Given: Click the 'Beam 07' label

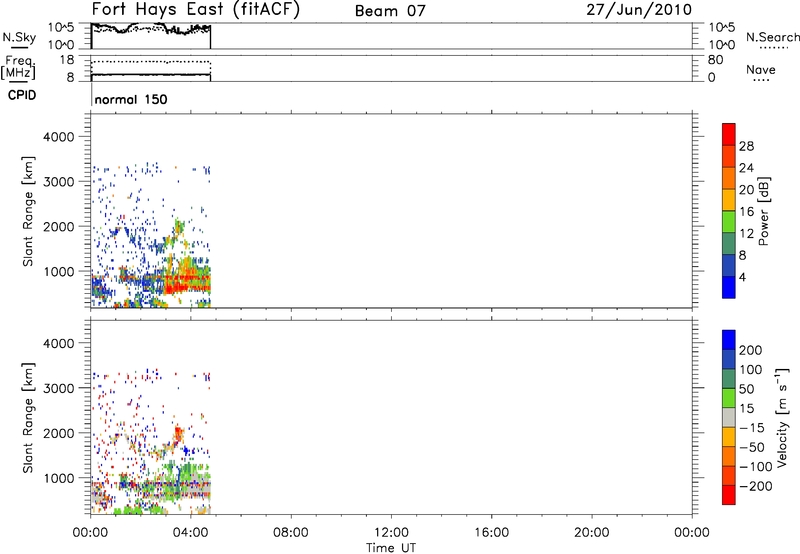Looking at the screenshot, I should point(390,11).
